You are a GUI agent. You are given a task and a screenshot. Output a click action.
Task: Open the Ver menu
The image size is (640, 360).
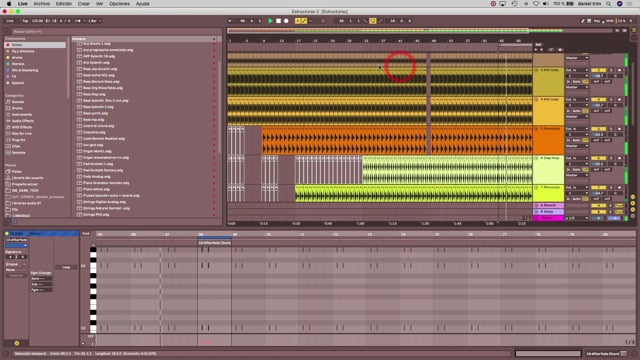99,4
